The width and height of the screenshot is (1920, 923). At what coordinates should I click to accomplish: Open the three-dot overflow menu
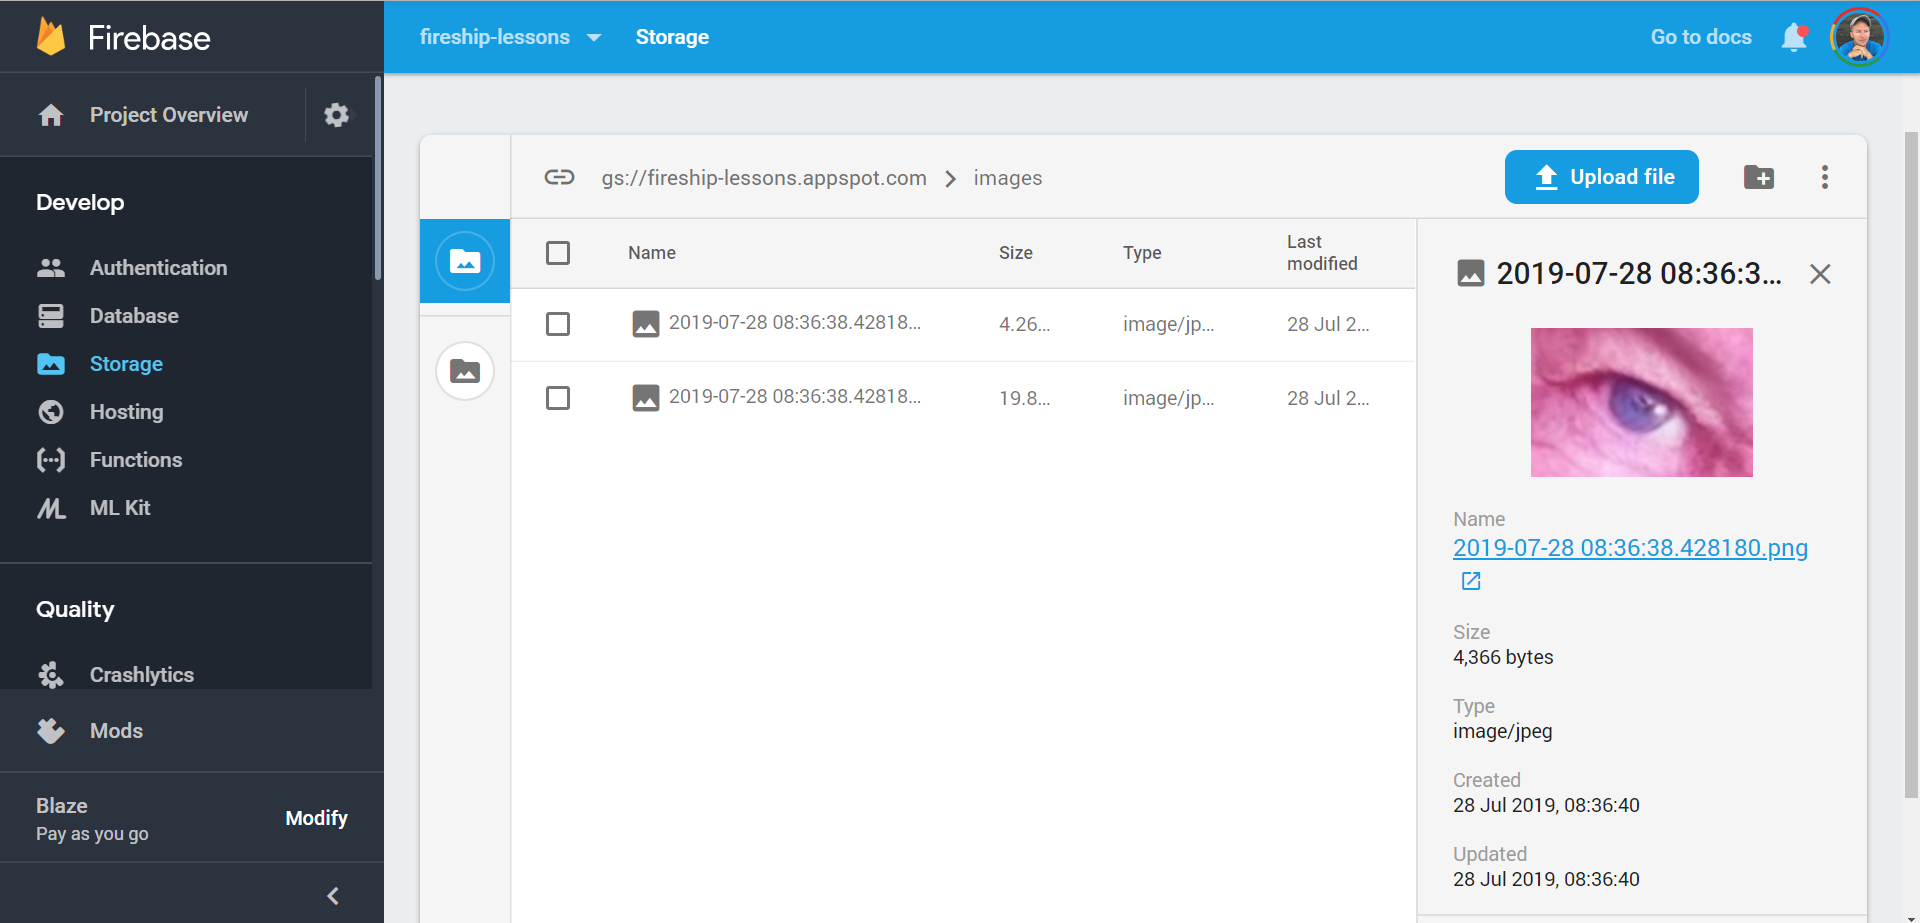(x=1824, y=177)
